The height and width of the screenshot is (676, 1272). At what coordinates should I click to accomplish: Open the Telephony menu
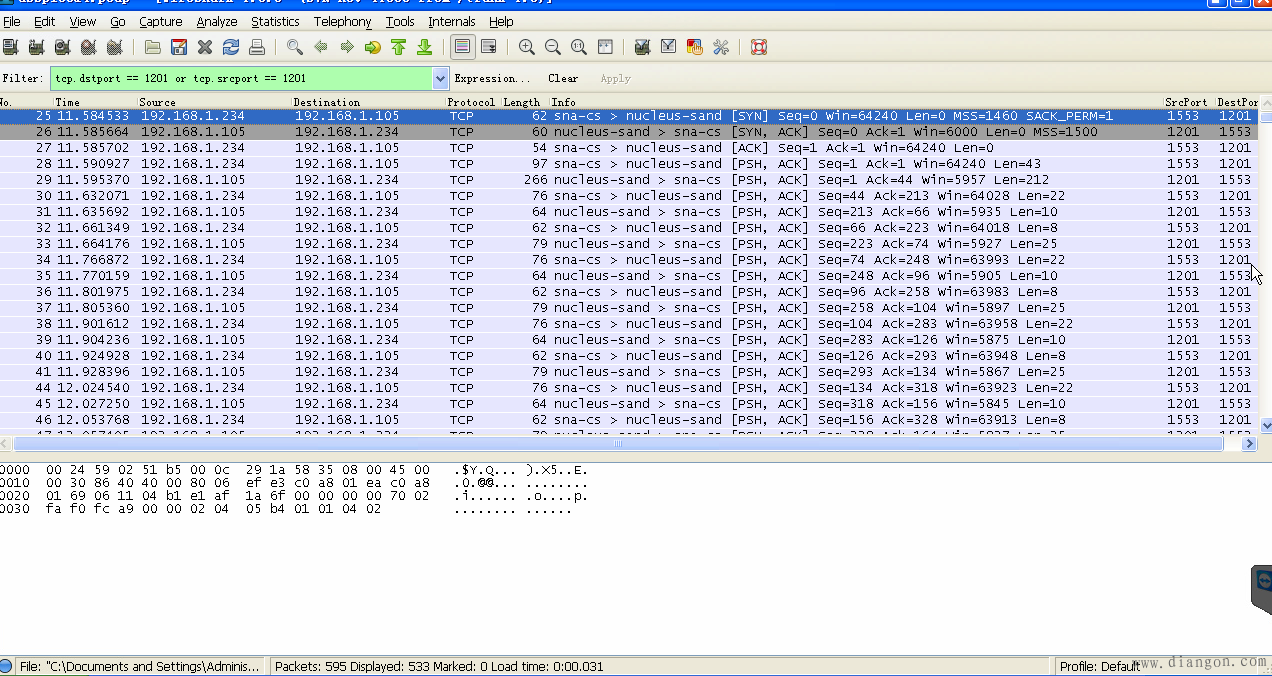pos(342,21)
